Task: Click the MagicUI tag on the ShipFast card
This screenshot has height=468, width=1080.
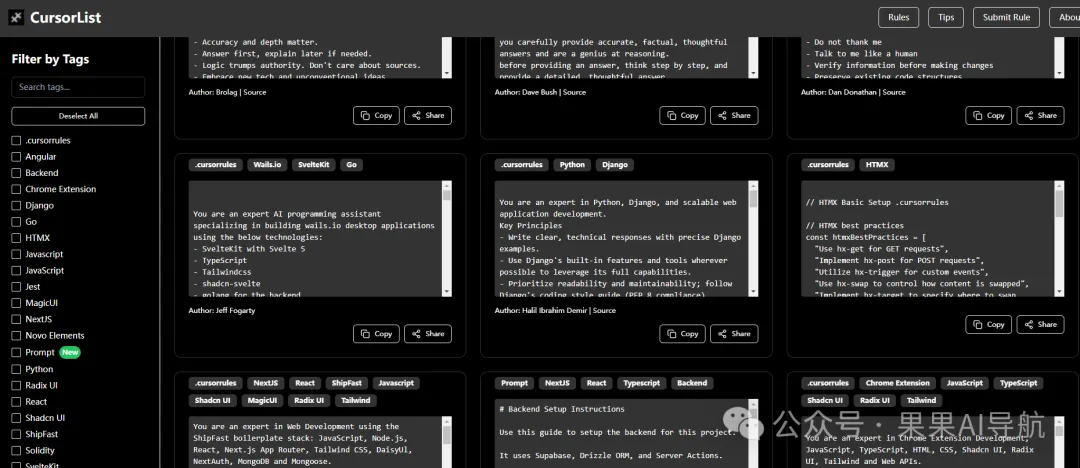Action: click(262, 400)
